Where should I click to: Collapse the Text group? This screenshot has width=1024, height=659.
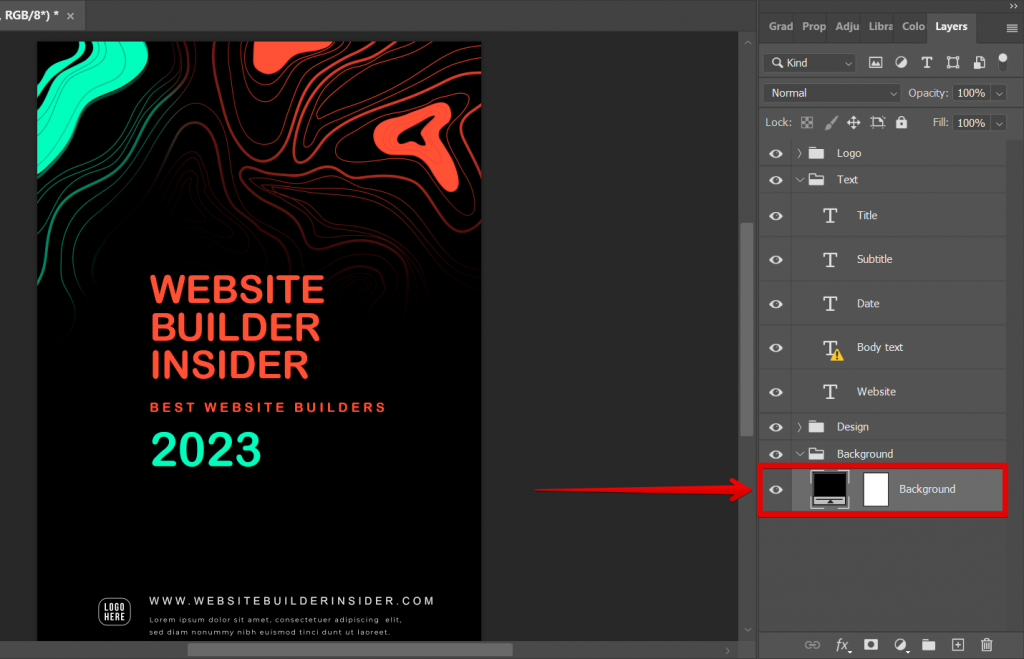click(x=798, y=179)
